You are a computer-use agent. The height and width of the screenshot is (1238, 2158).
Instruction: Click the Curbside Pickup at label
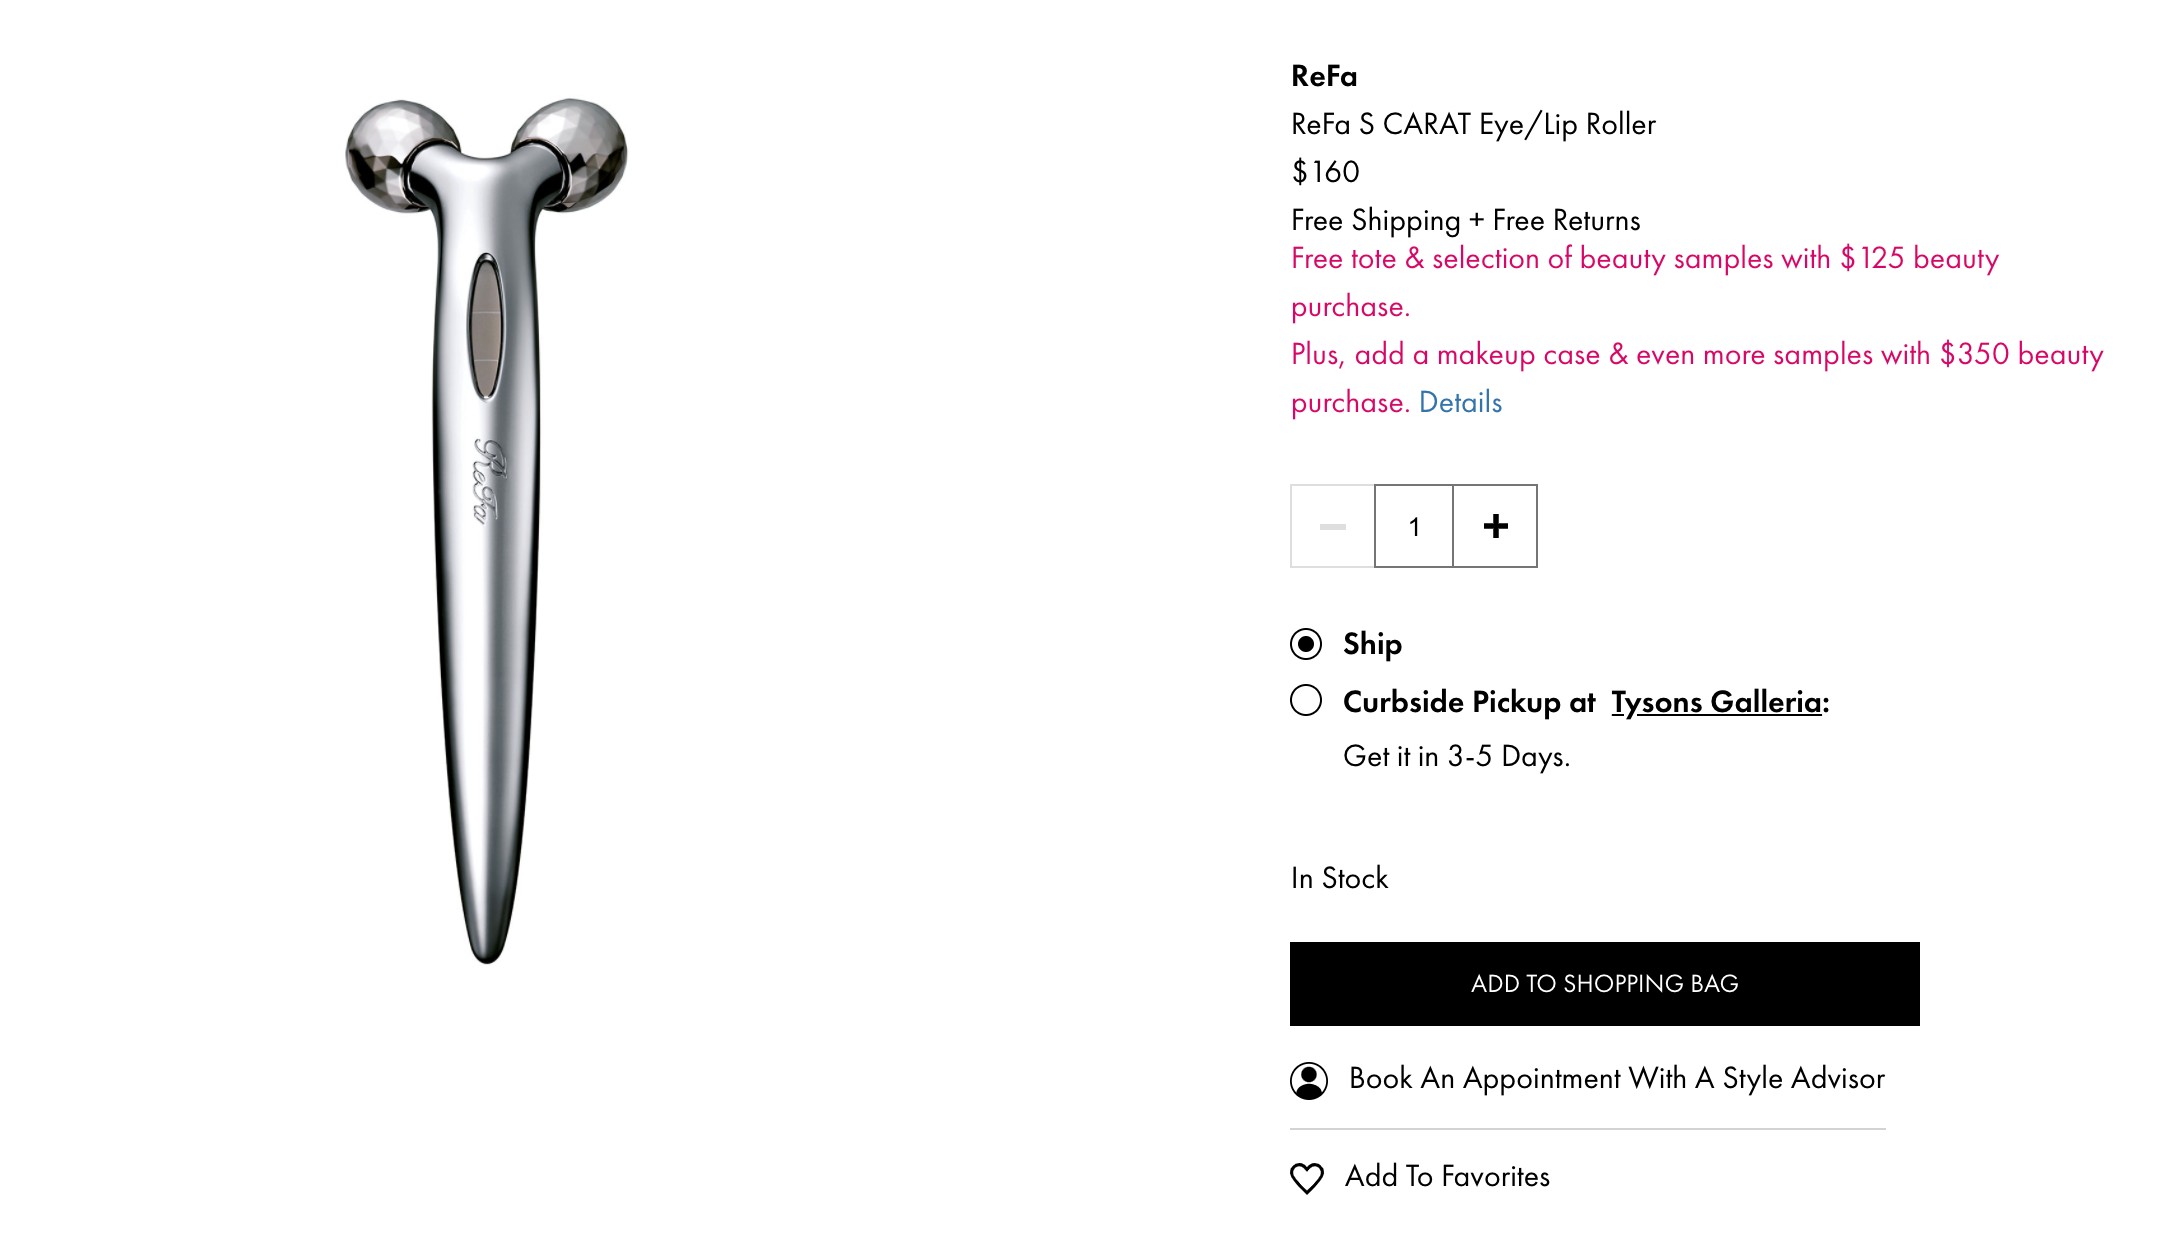click(1469, 702)
